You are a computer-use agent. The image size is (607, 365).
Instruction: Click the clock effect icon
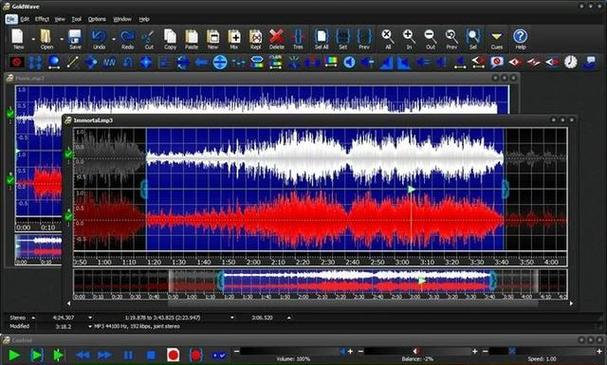click(x=570, y=62)
